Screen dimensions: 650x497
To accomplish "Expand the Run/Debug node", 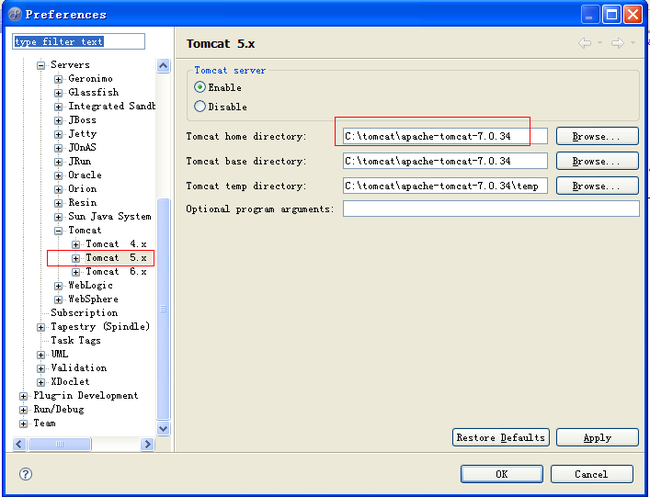I will [x=23, y=410].
